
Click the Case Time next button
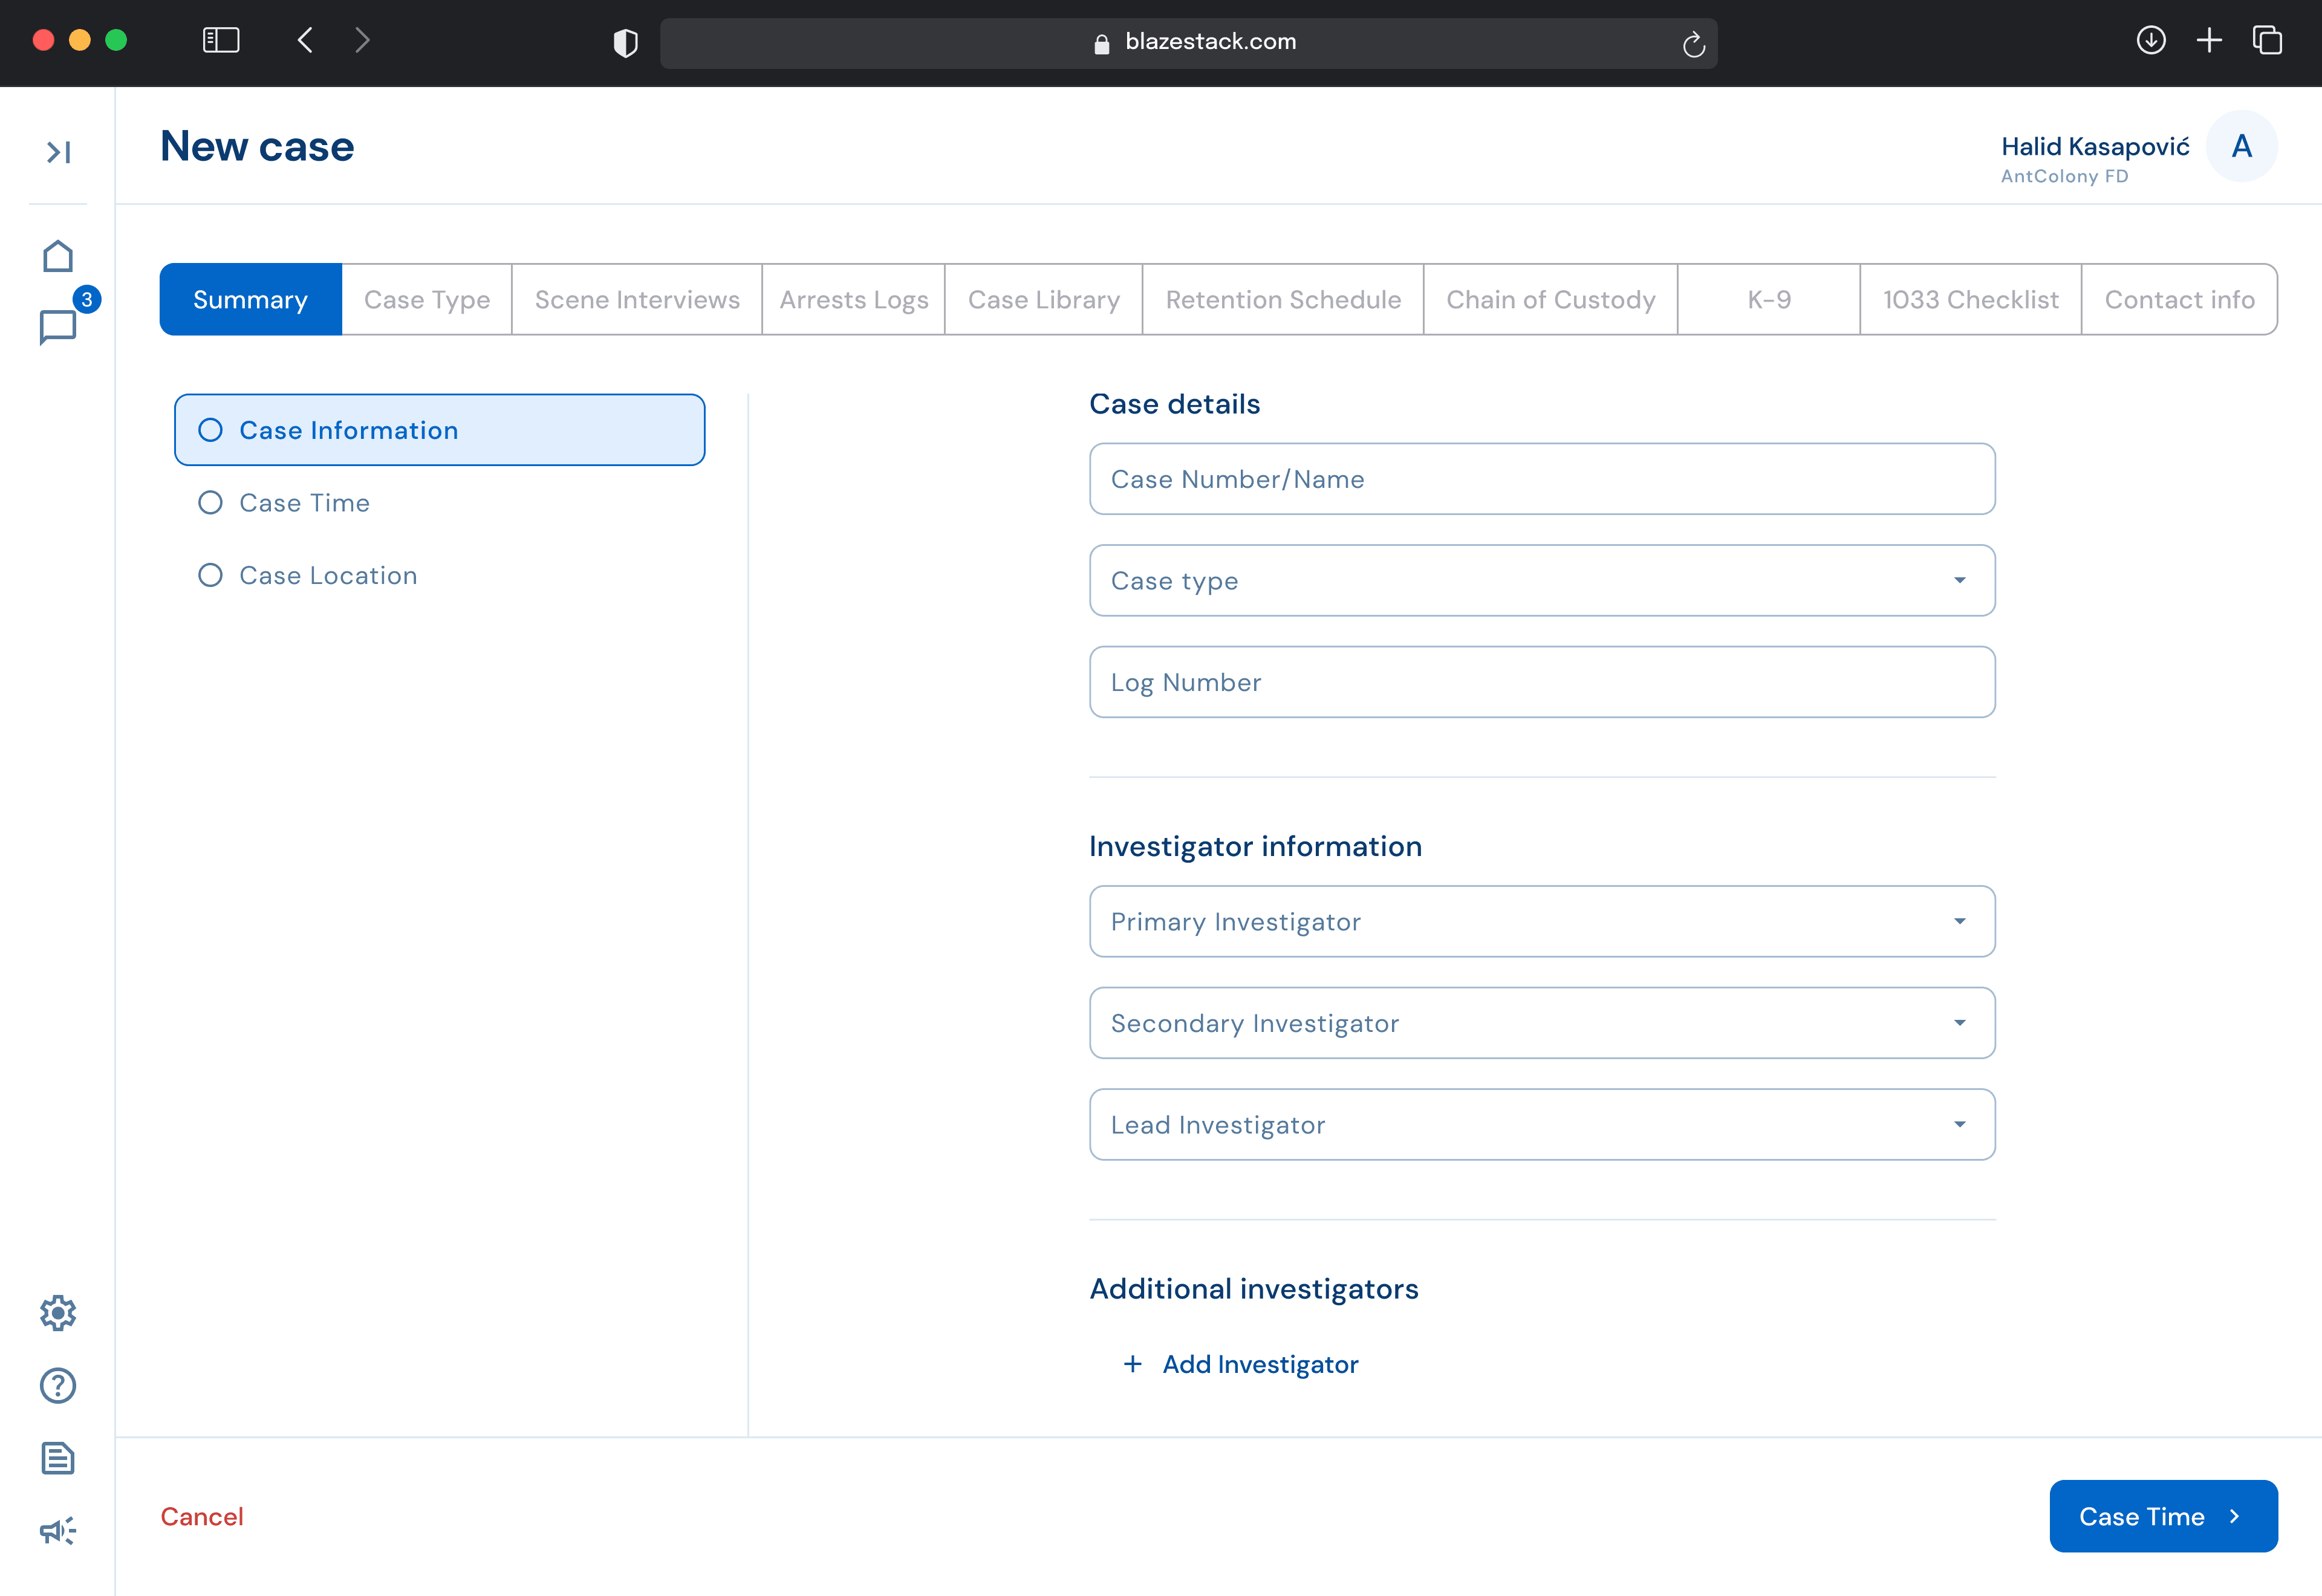[2162, 1516]
